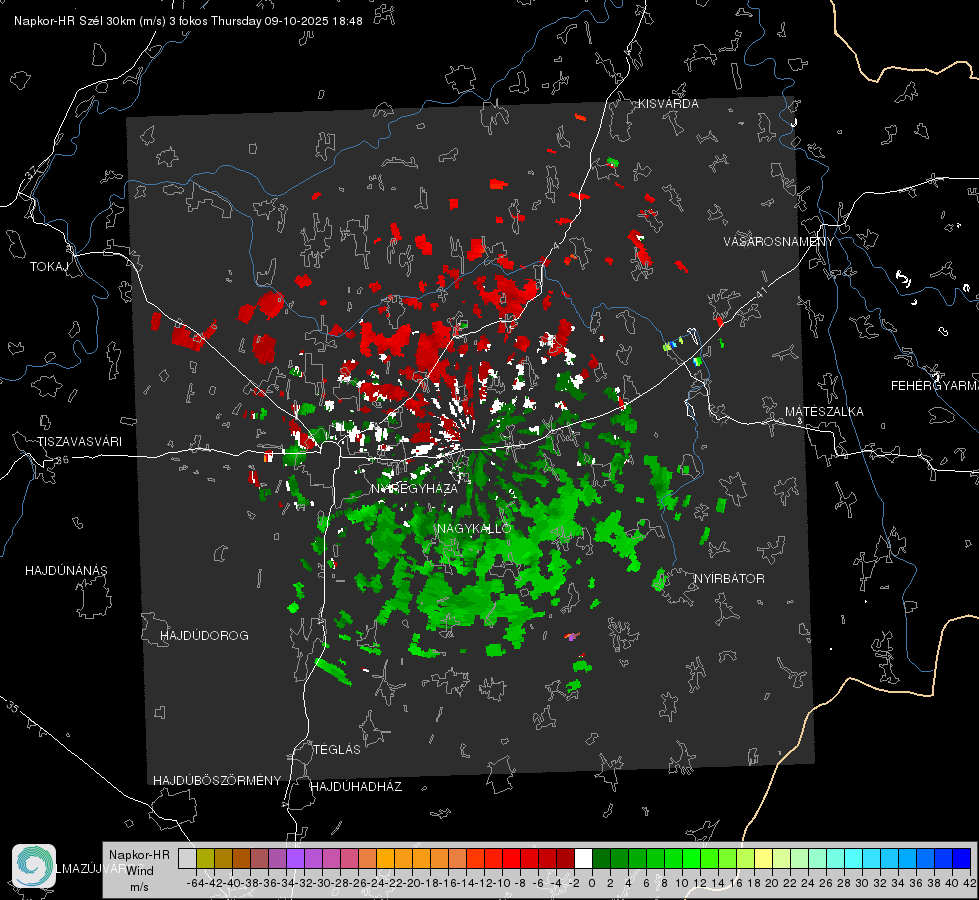Click the road number 35 label
This screenshot has width=979, height=900.
pyautogui.click(x=13, y=708)
